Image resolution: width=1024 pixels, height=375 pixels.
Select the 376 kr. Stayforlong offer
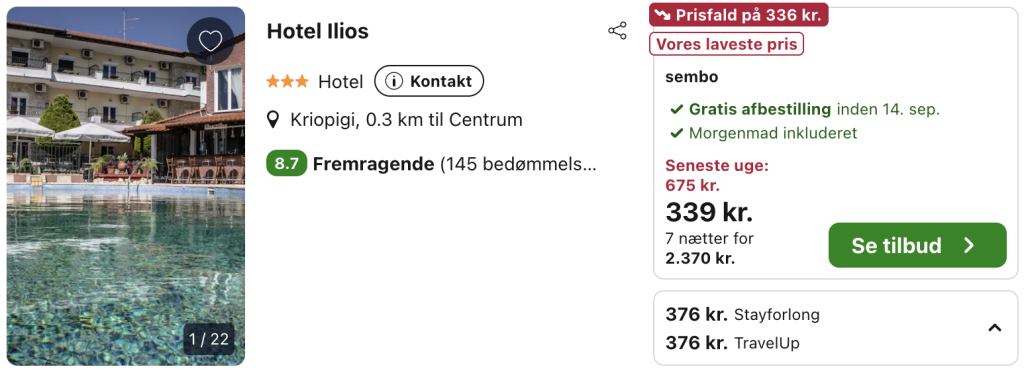point(743,314)
